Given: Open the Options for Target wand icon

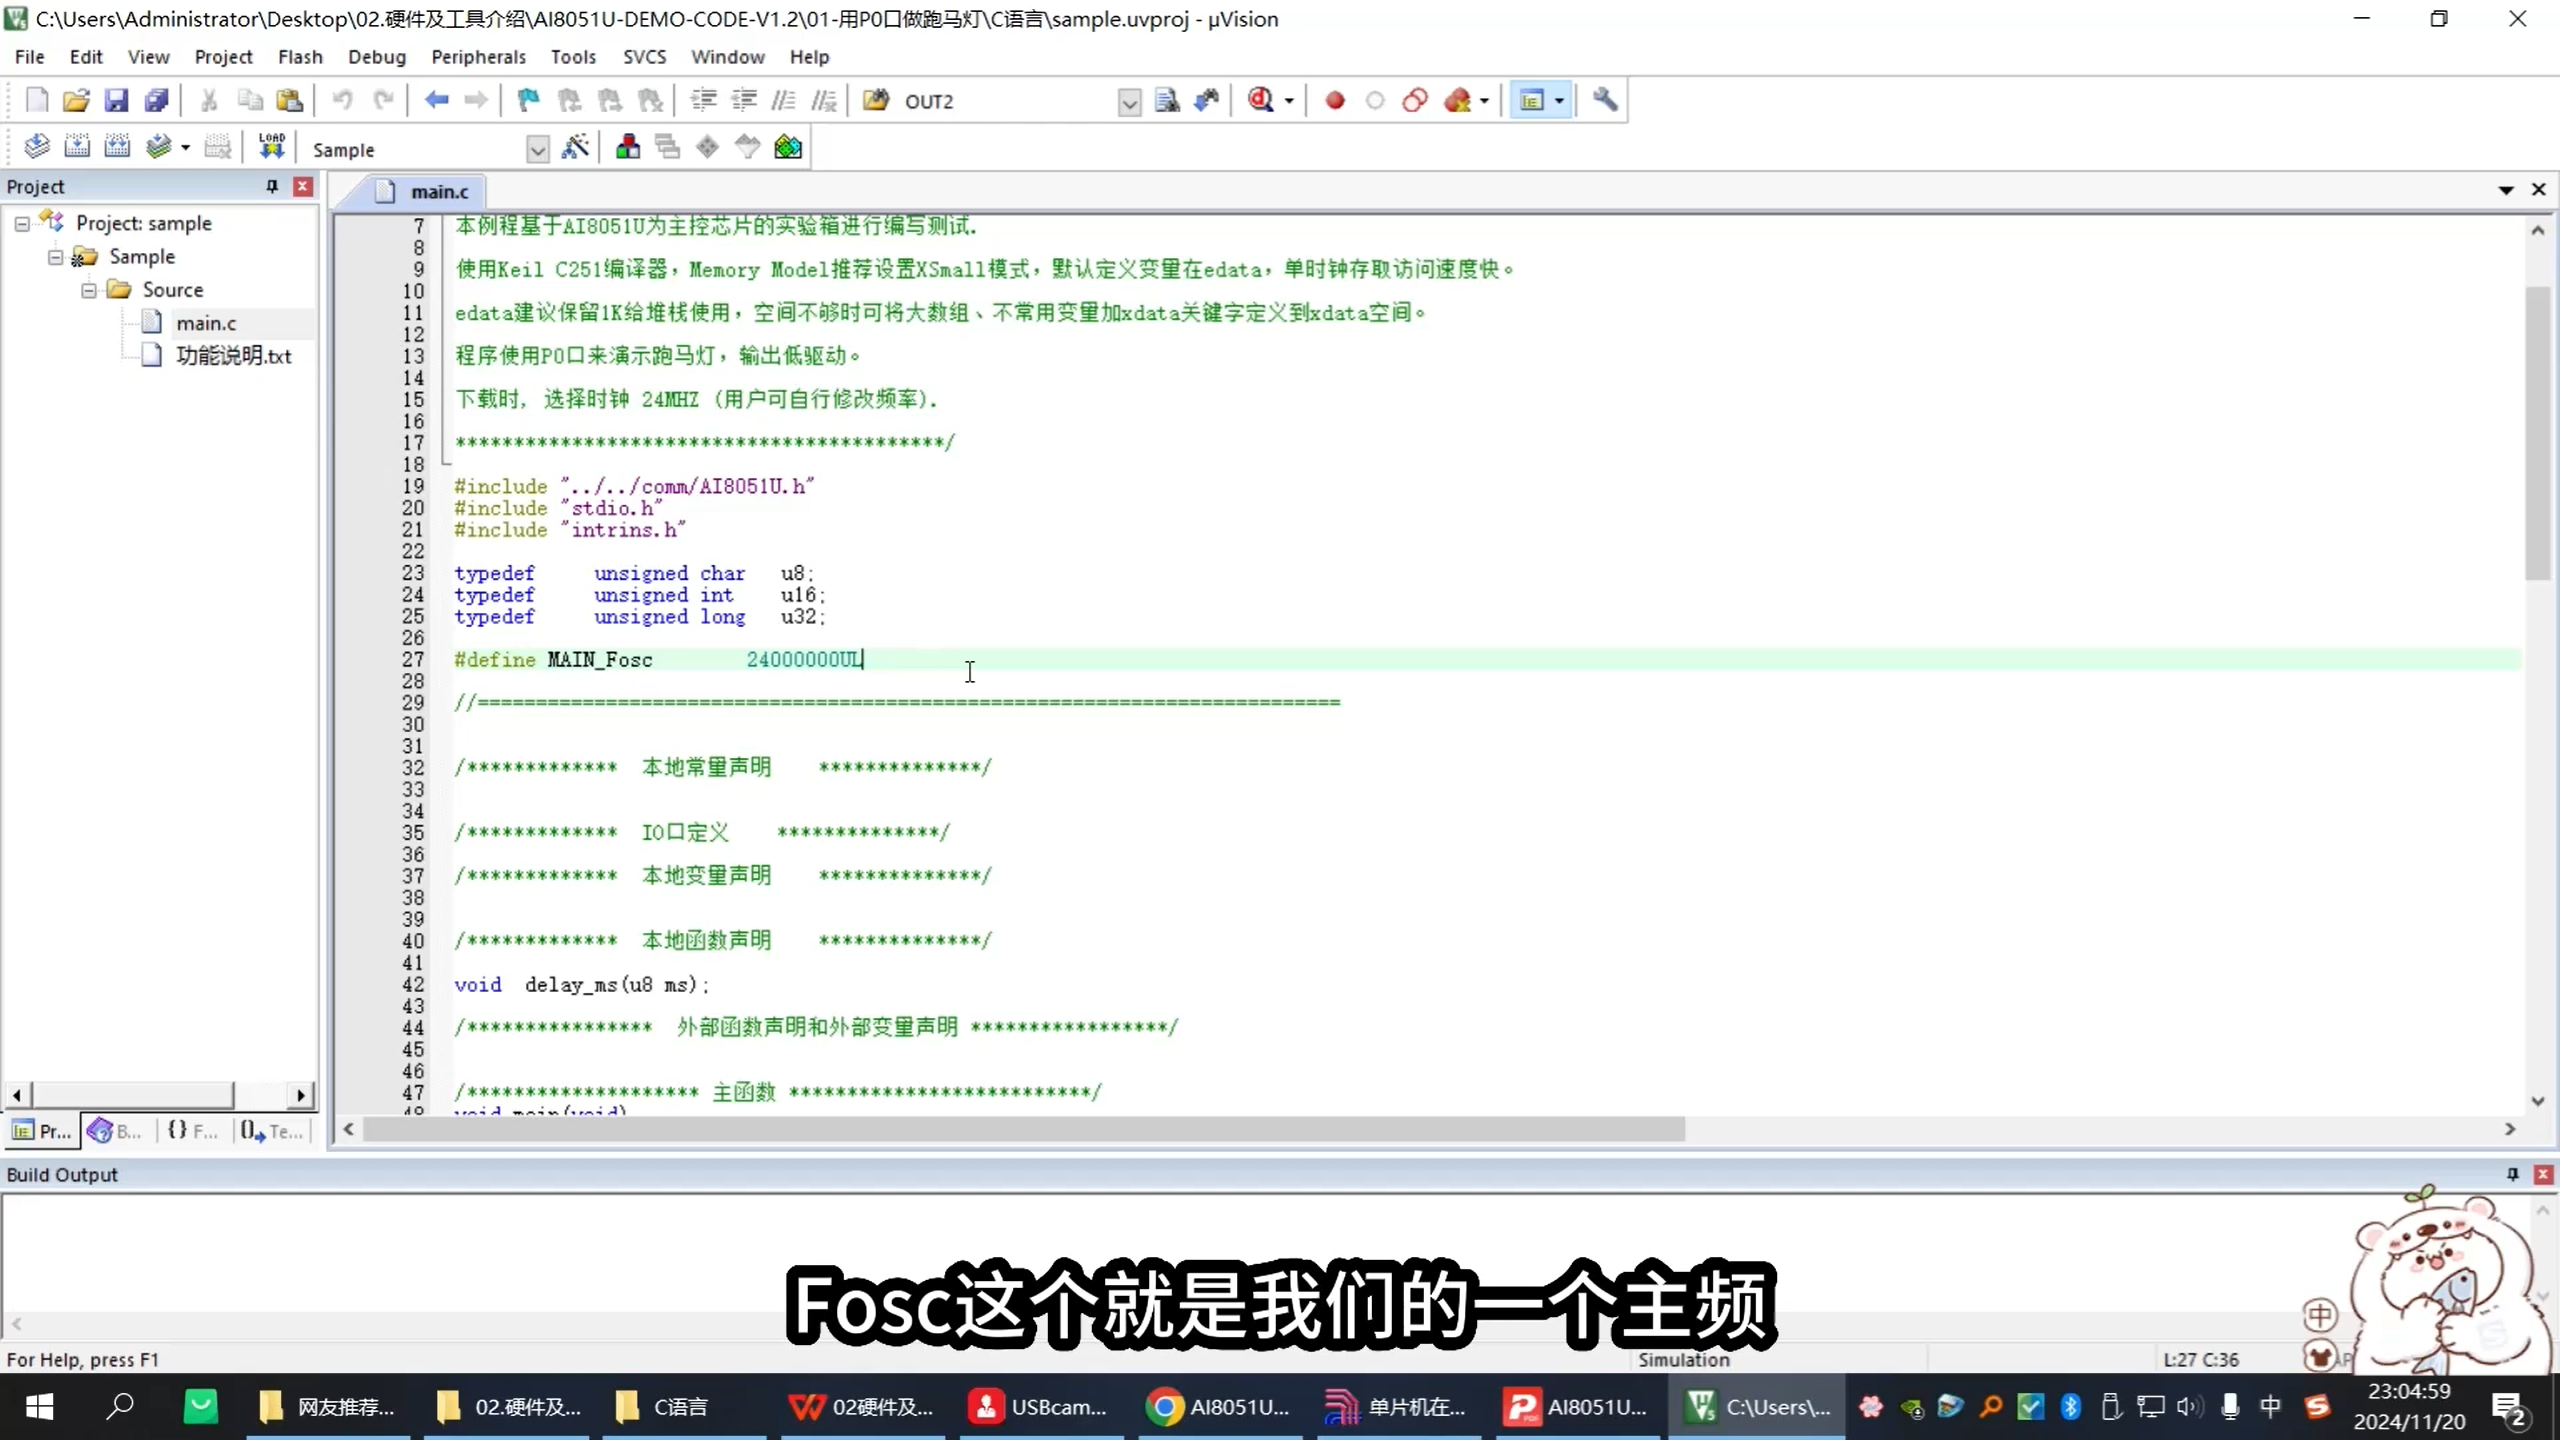Looking at the screenshot, I should click(577, 147).
